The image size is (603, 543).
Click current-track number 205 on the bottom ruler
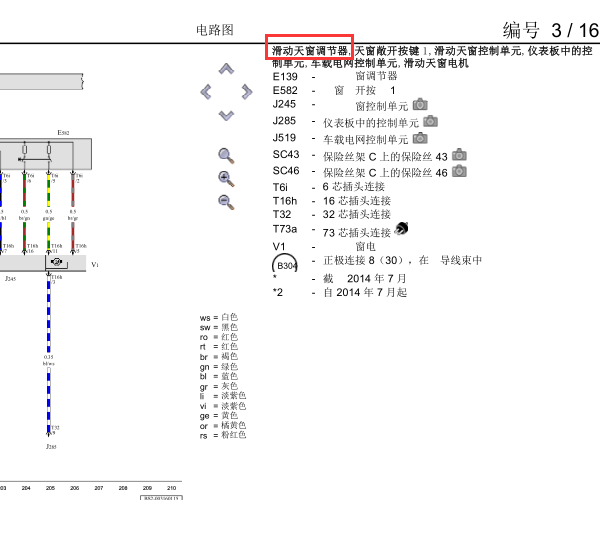[50, 488]
